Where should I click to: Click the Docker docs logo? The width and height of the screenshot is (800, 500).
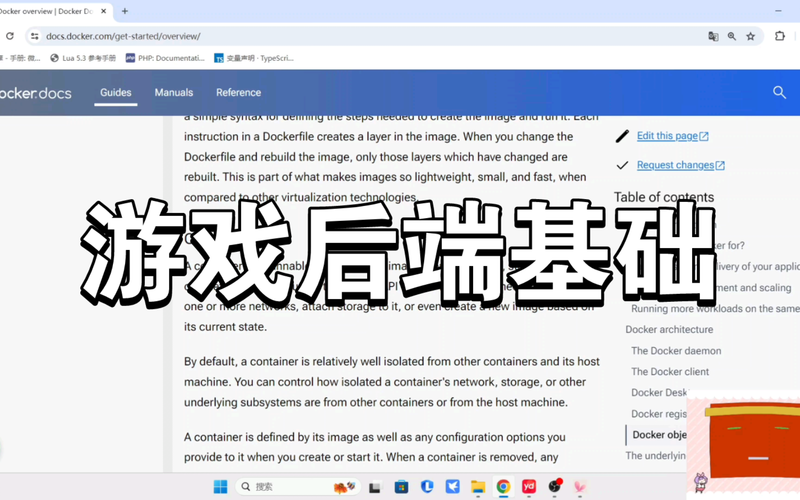(x=36, y=93)
